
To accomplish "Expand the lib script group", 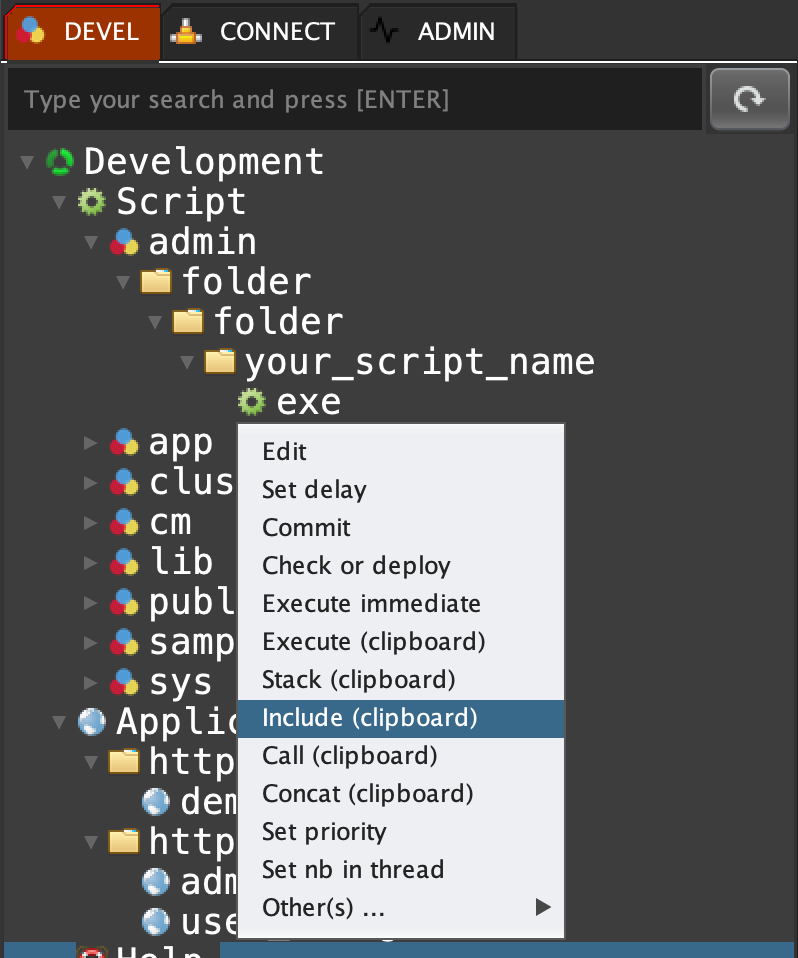I will [x=91, y=562].
